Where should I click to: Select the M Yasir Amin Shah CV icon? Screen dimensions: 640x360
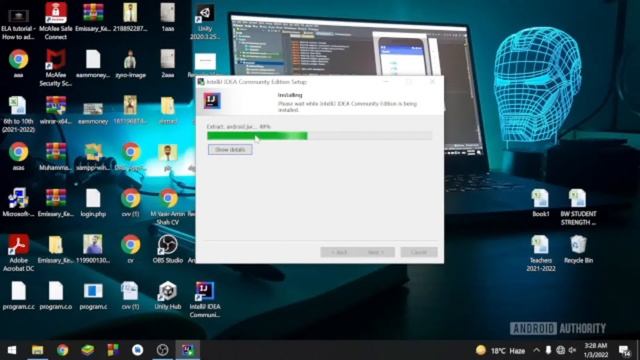pyautogui.click(x=168, y=207)
